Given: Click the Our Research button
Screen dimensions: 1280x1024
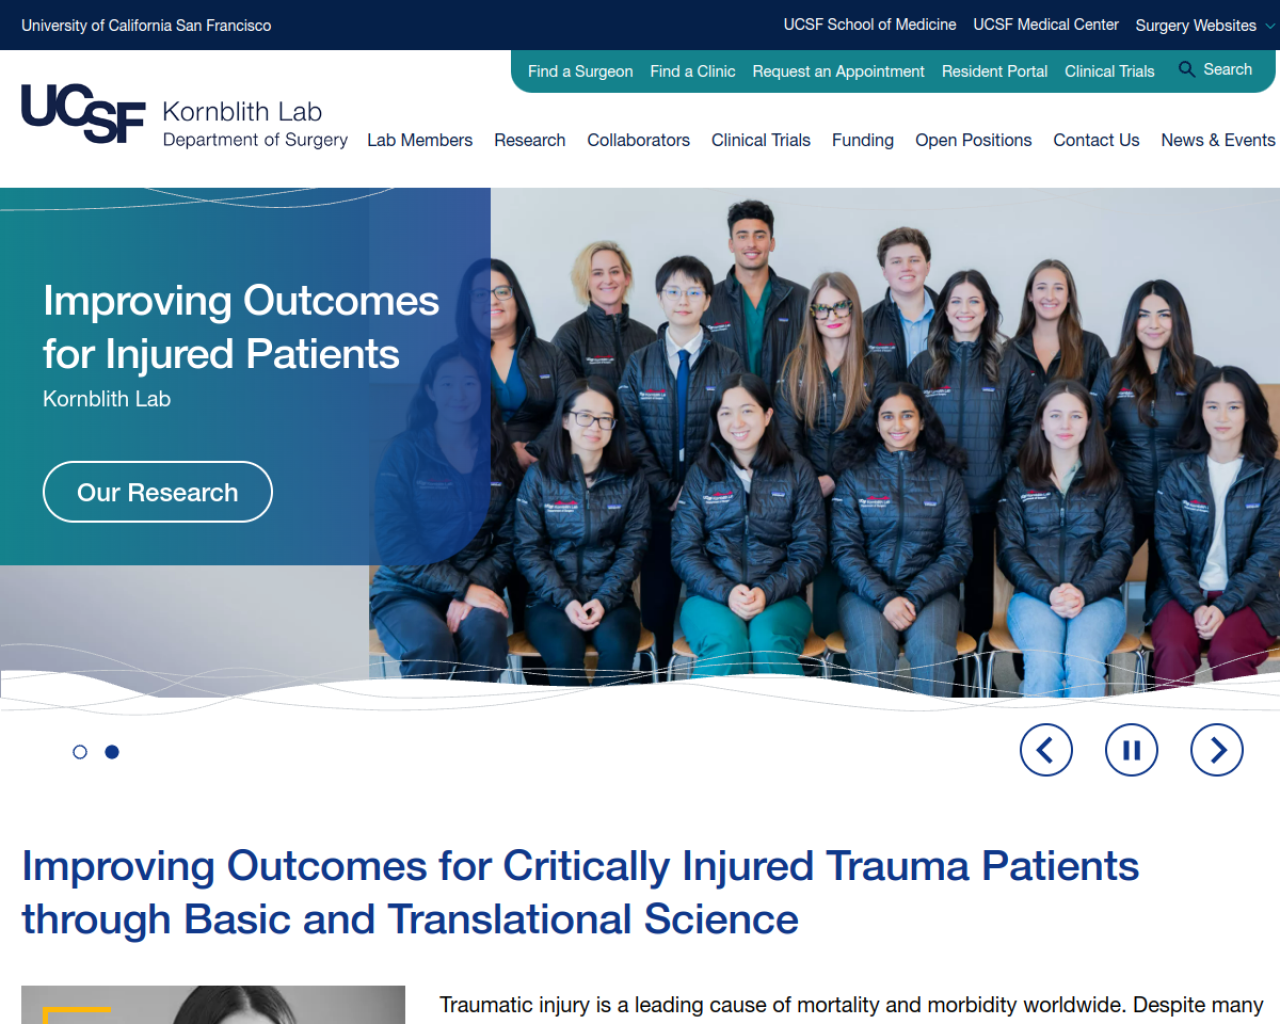Looking at the screenshot, I should (x=158, y=492).
